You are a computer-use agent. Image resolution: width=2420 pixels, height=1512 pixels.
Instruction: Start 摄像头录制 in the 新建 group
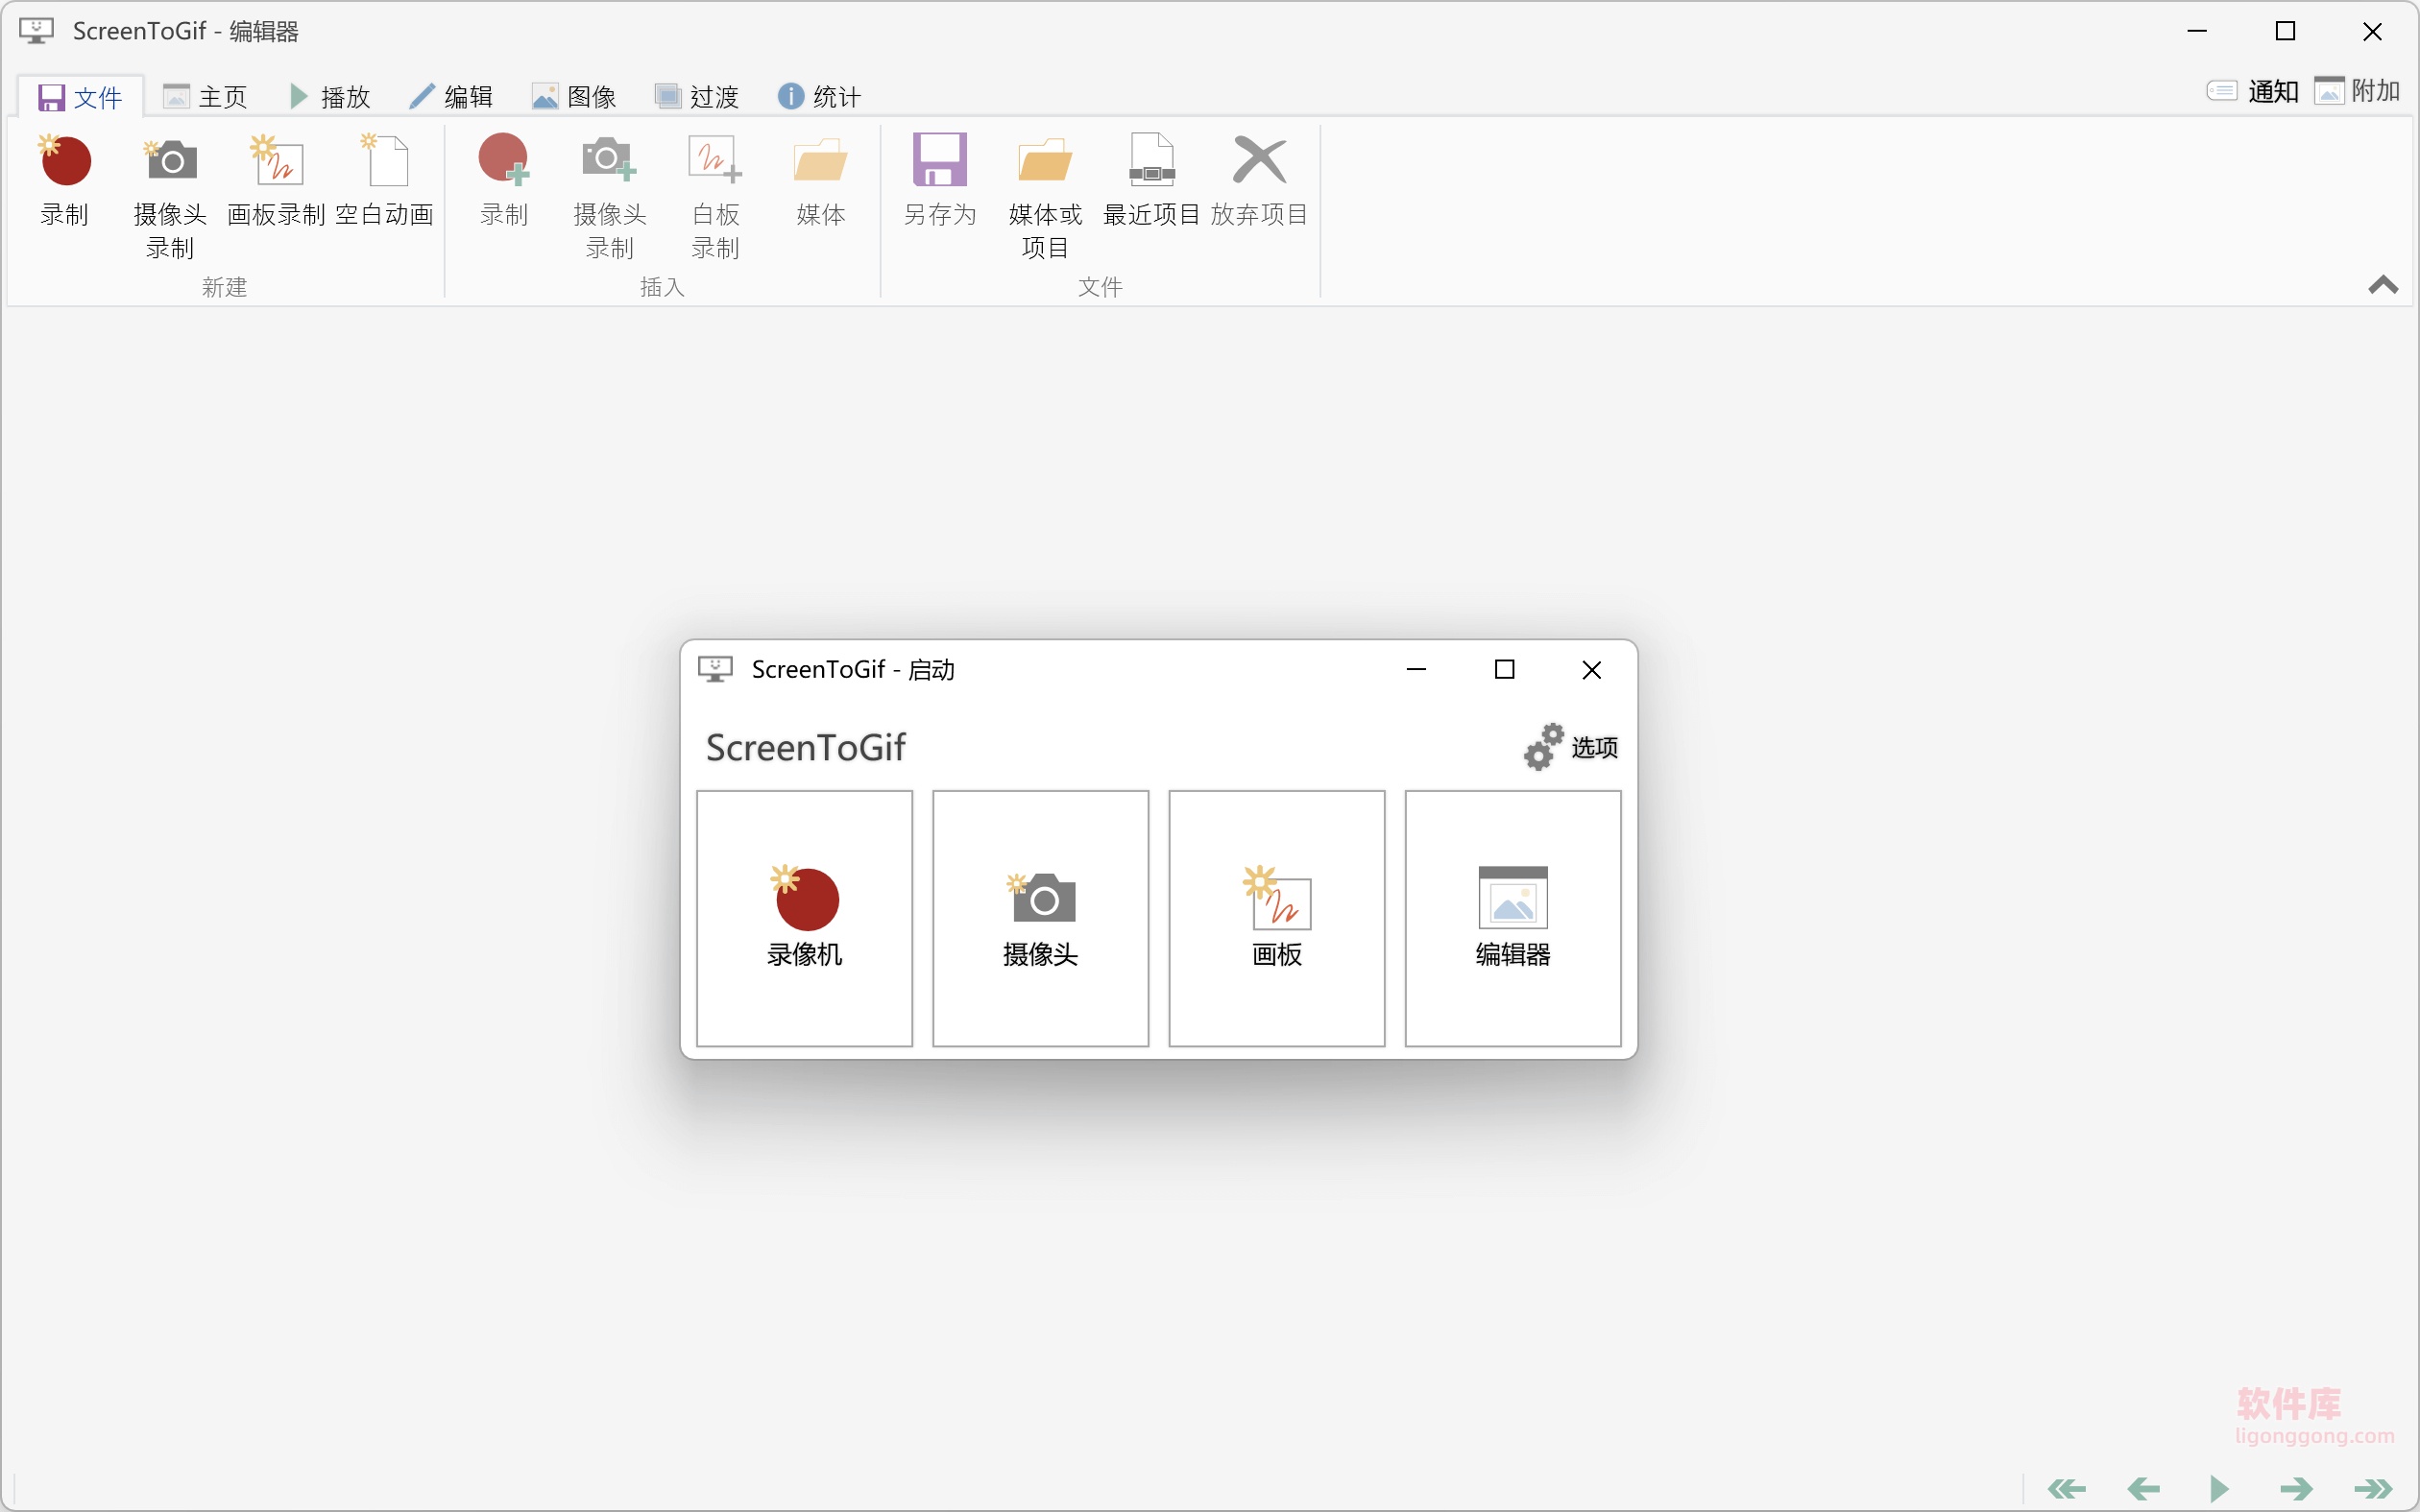pos(170,161)
